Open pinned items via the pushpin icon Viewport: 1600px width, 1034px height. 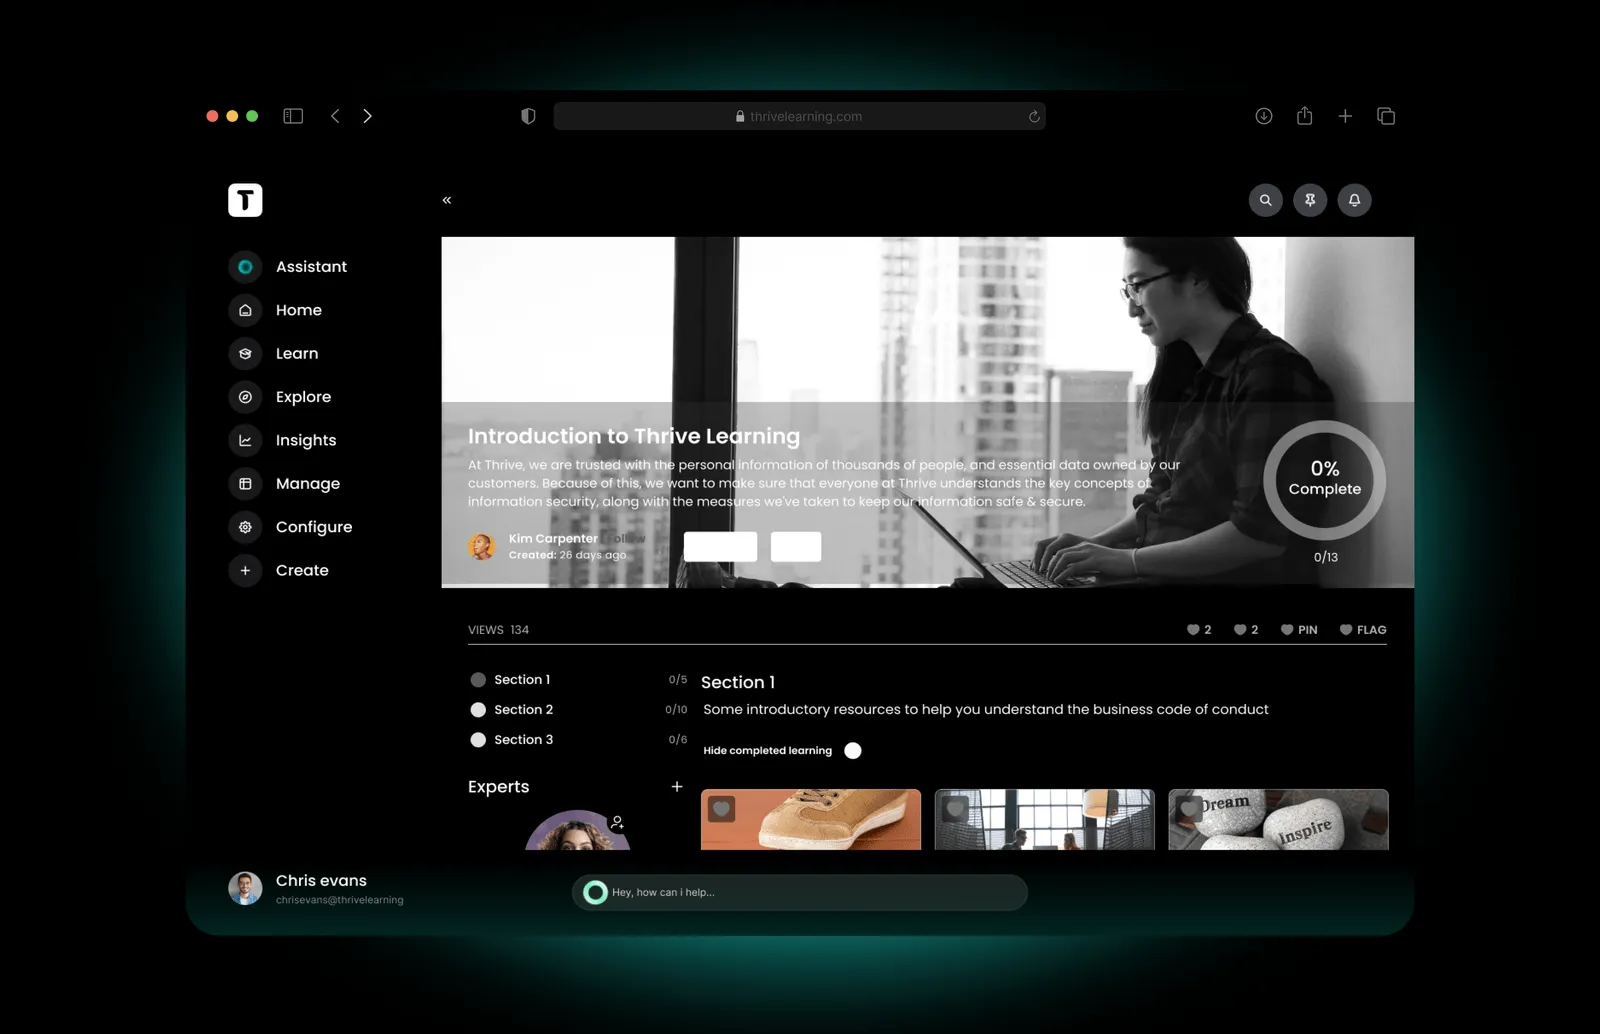click(1310, 200)
